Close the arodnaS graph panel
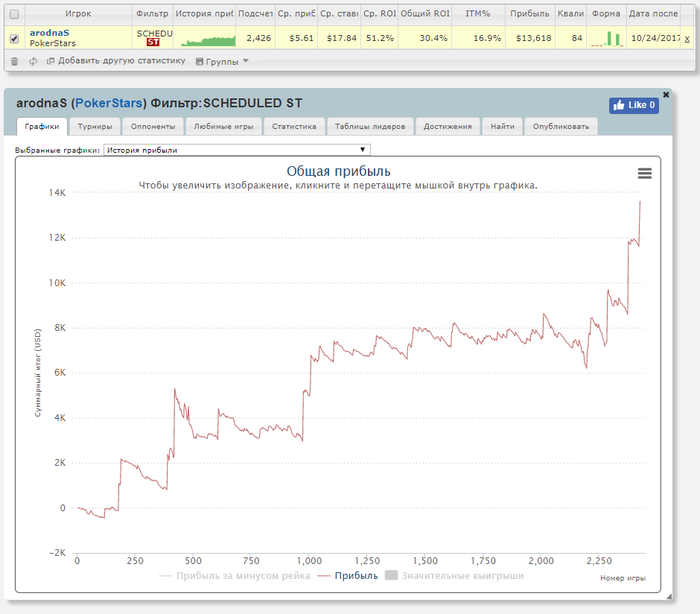This screenshot has width=700, height=614. point(666,95)
